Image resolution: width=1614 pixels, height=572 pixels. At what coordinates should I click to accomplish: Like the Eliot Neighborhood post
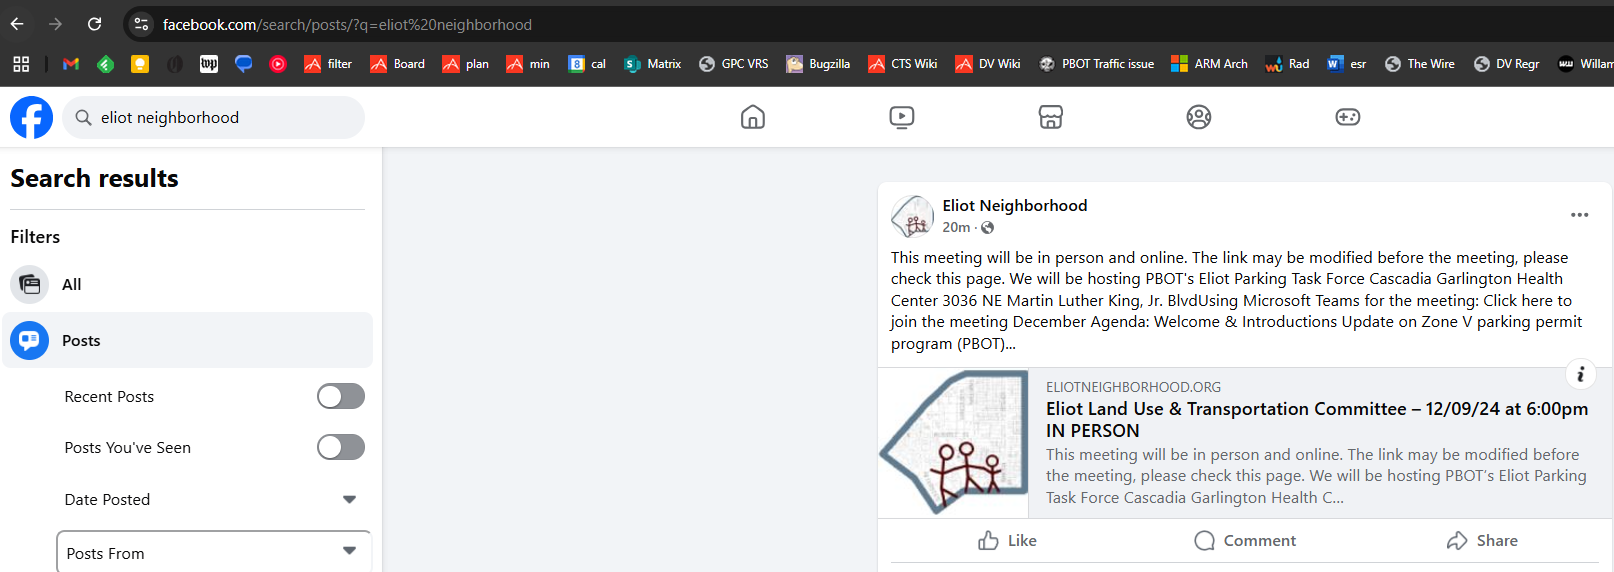click(1007, 541)
